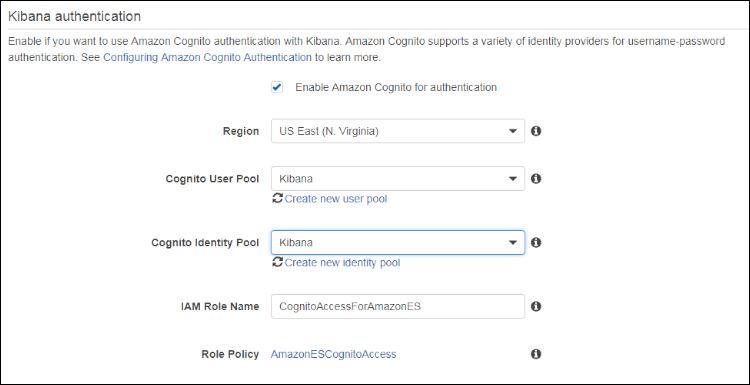Open the Region dropdown

point(398,131)
